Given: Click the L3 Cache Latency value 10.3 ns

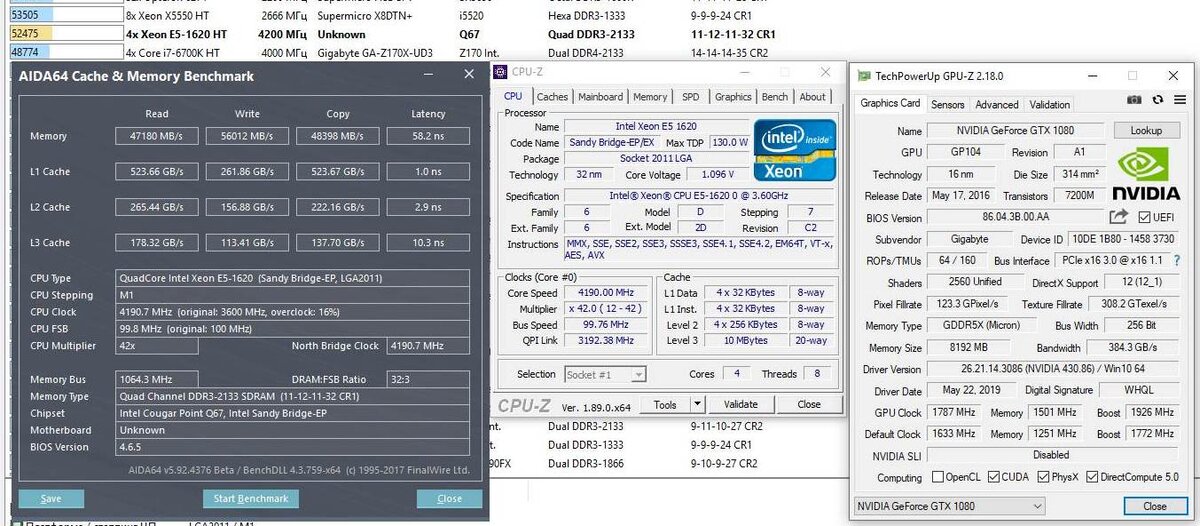Looking at the screenshot, I should coord(428,242).
